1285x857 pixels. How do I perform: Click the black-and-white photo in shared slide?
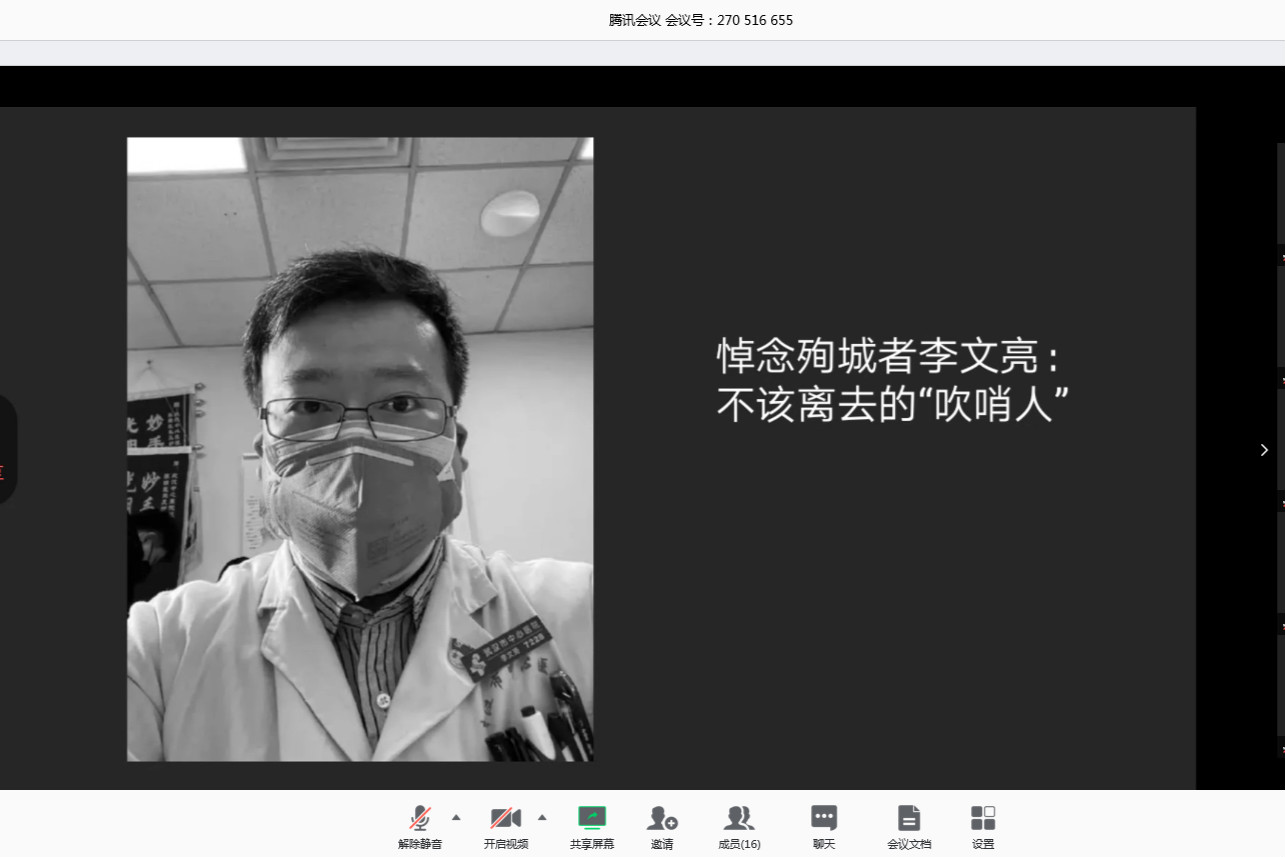click(x=360, y=449)
